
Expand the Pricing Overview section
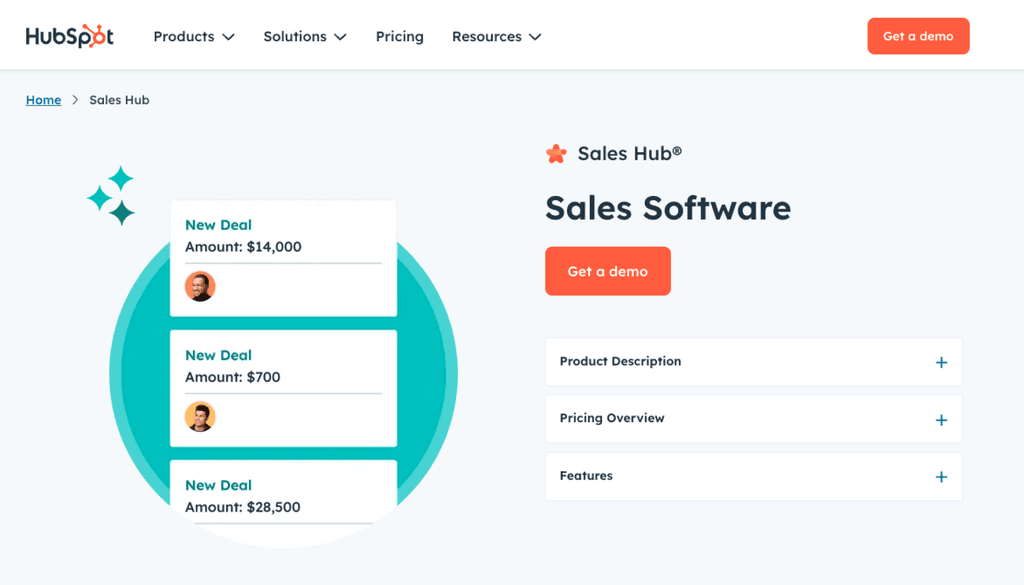click(x=752, y=419)
